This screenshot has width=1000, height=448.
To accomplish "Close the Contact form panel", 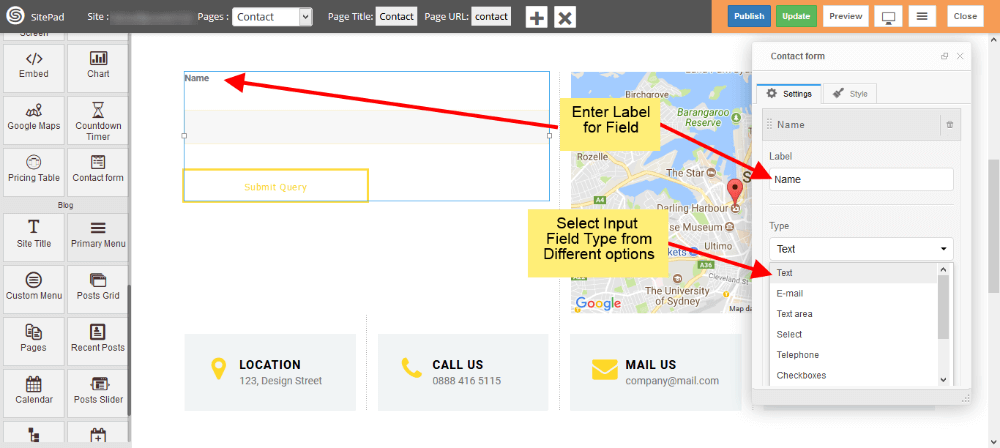I will pyautogui.click(x=960, y=56).
